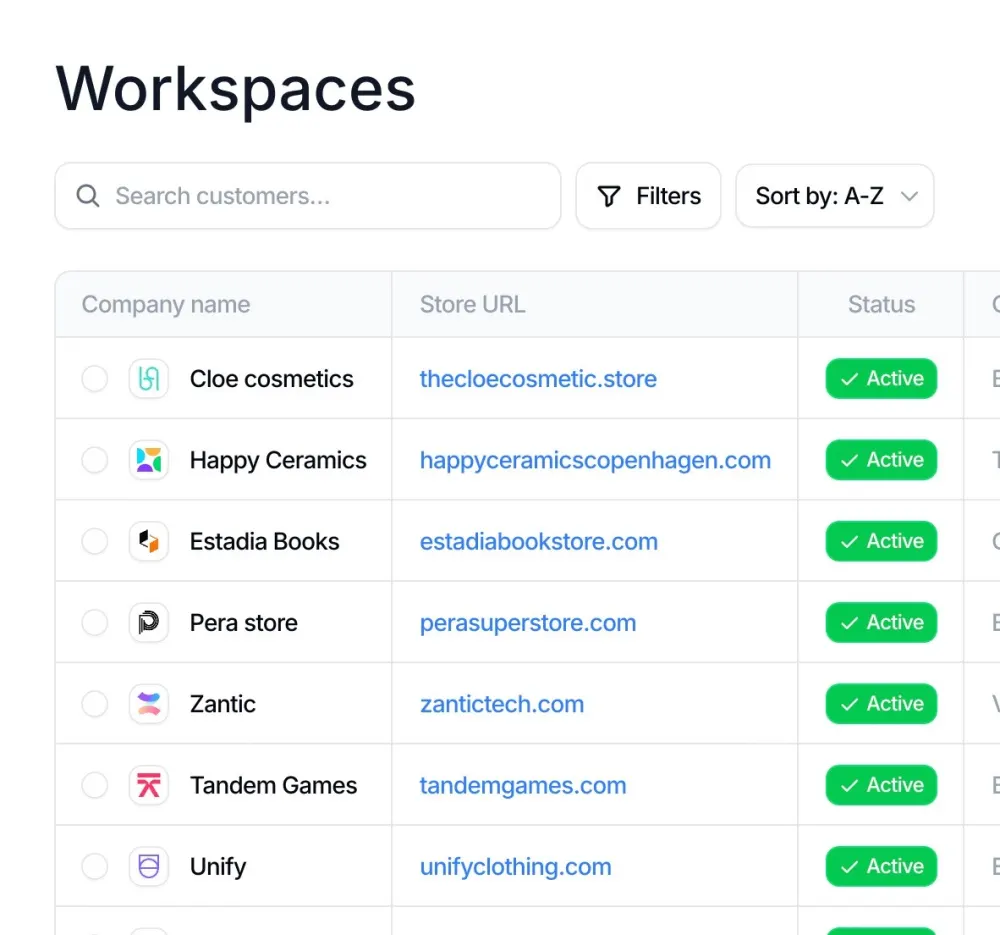Check the Pera store row checkbox

click(x=94, y=622)
